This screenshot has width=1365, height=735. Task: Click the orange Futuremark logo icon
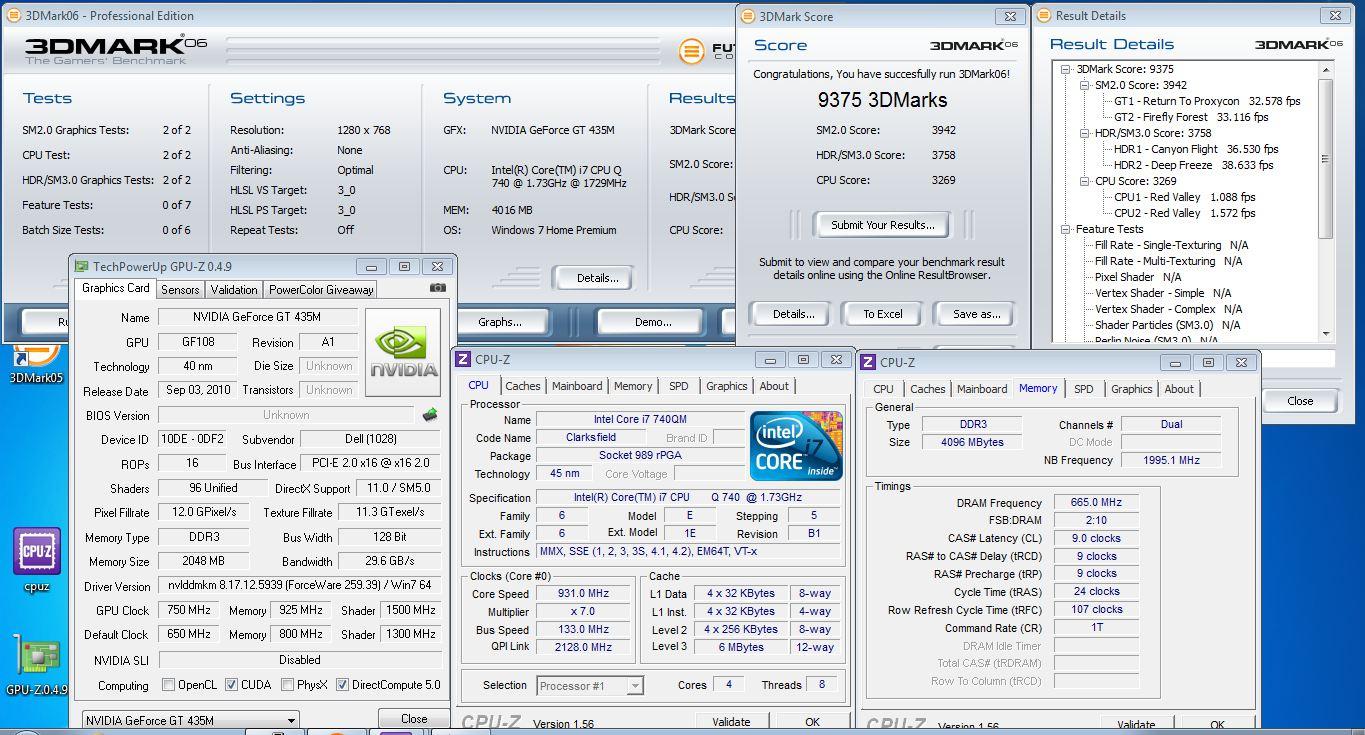pos(691,51)
